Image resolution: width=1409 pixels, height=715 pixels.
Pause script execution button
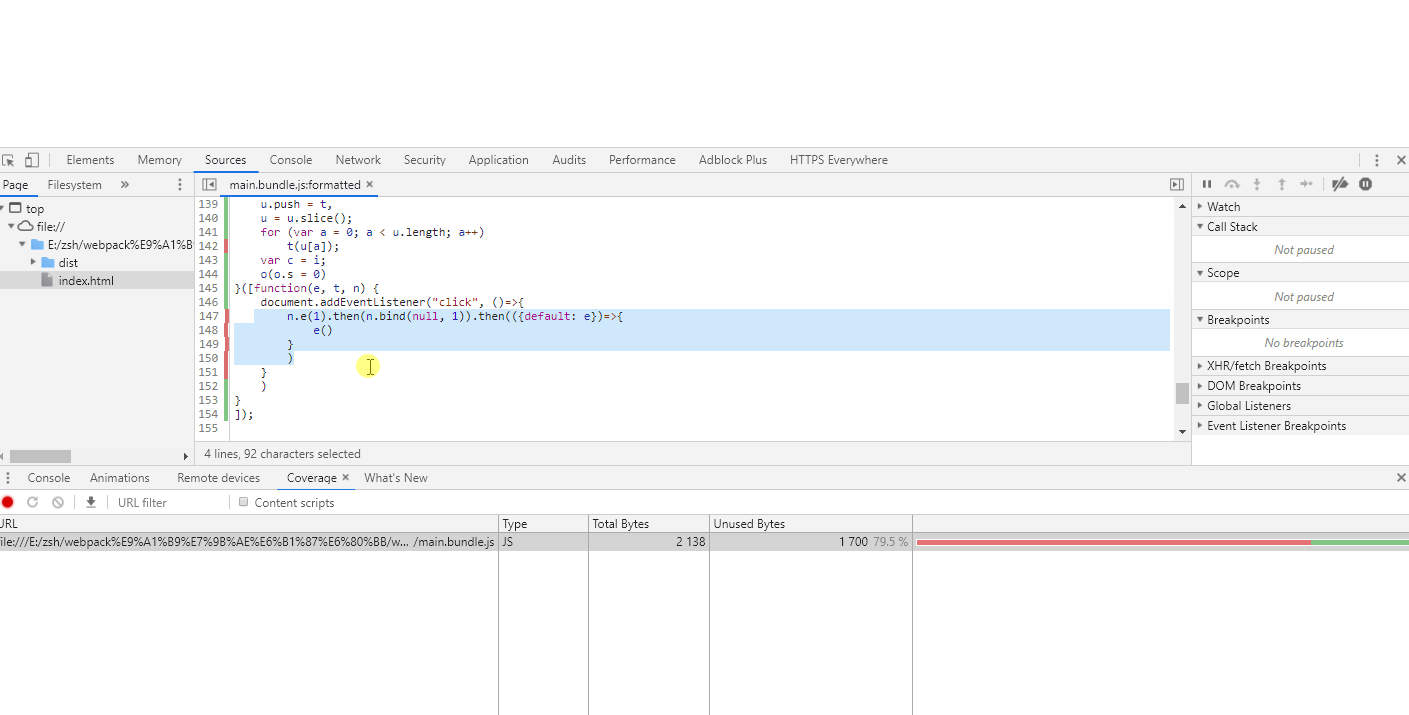1207,184
